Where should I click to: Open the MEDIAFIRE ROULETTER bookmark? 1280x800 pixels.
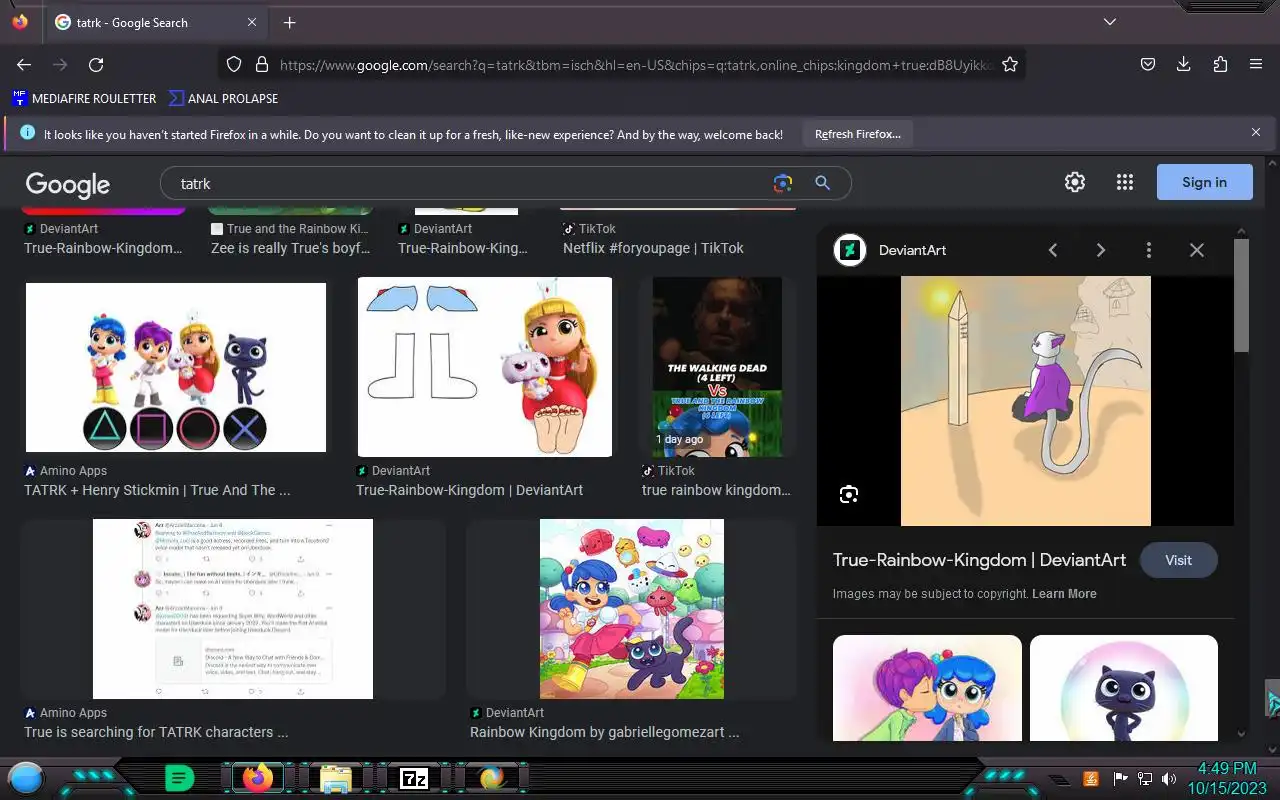pyautogui.click(x=84, y=98)
